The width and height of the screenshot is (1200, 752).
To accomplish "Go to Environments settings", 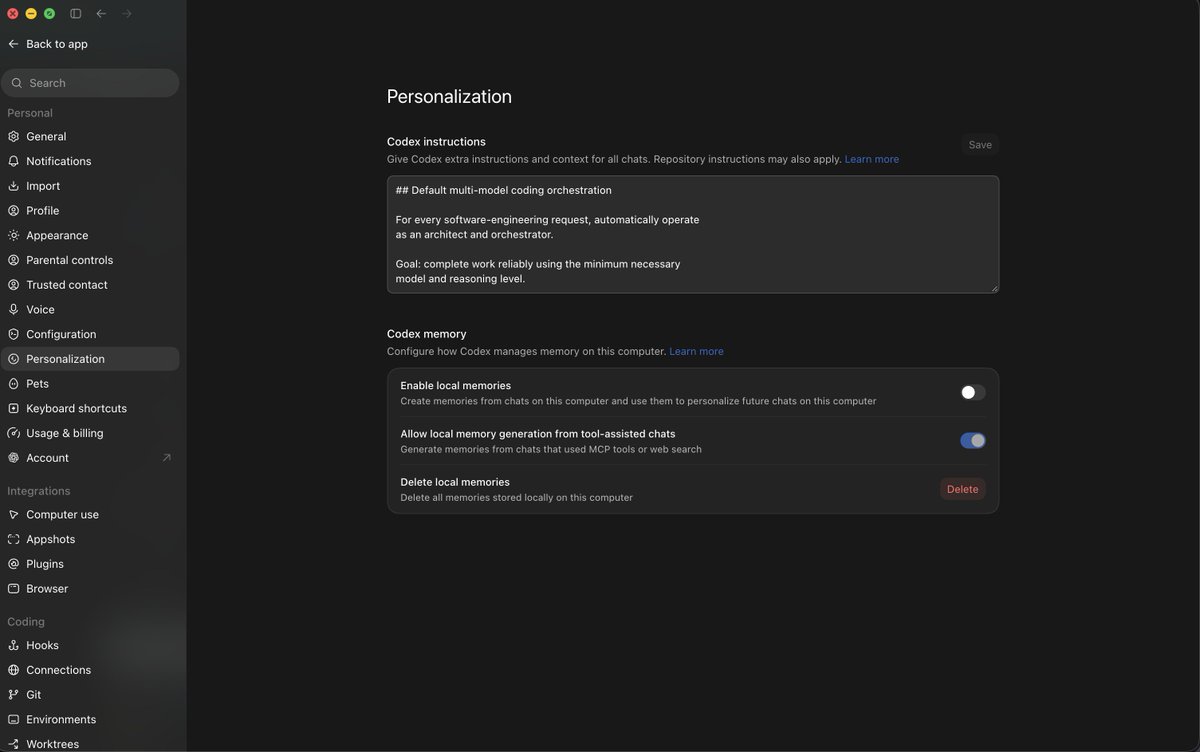I will pos(90,720).
